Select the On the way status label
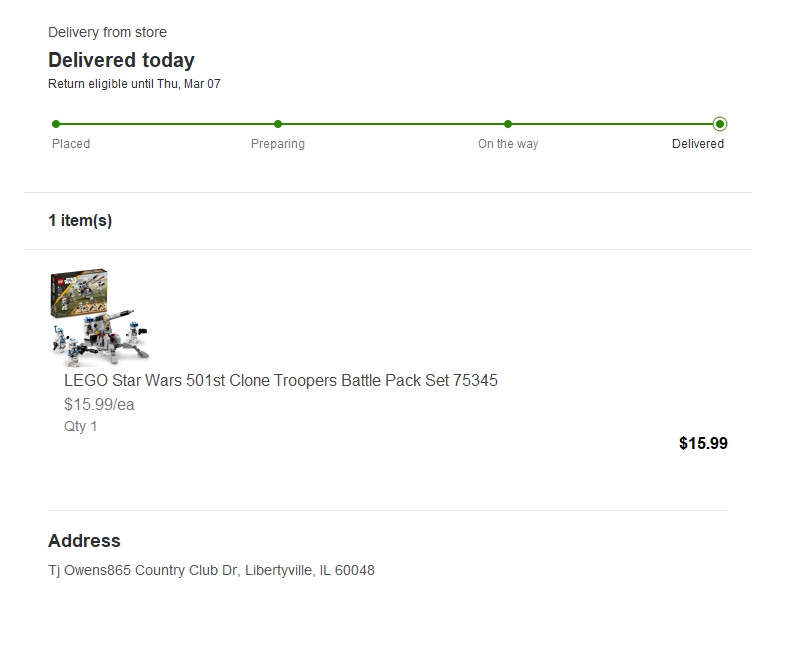This screenshot has width=800, height=646. pyautogui.click(x=508, y=144)
